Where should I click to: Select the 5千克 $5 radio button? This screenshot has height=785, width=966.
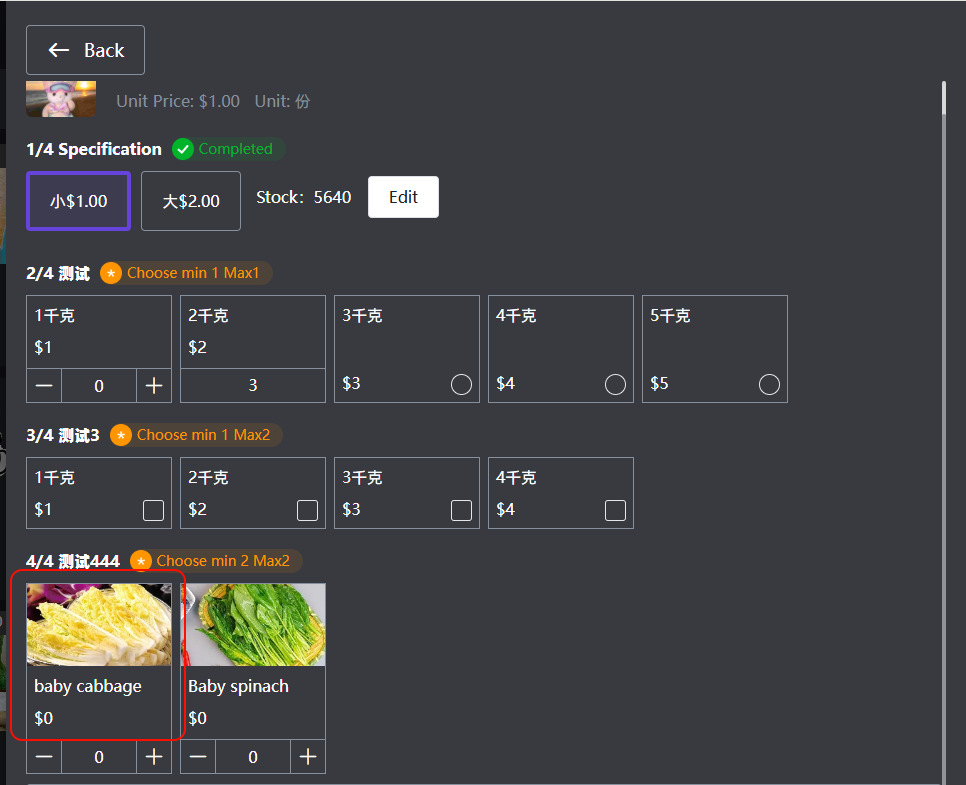pos(769,384)
